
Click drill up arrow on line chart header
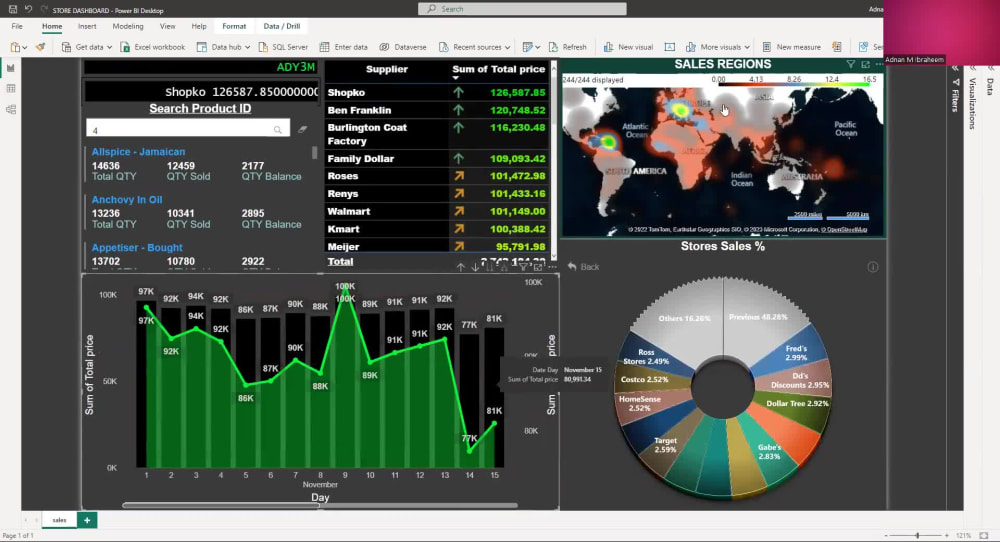pos(460,268)
